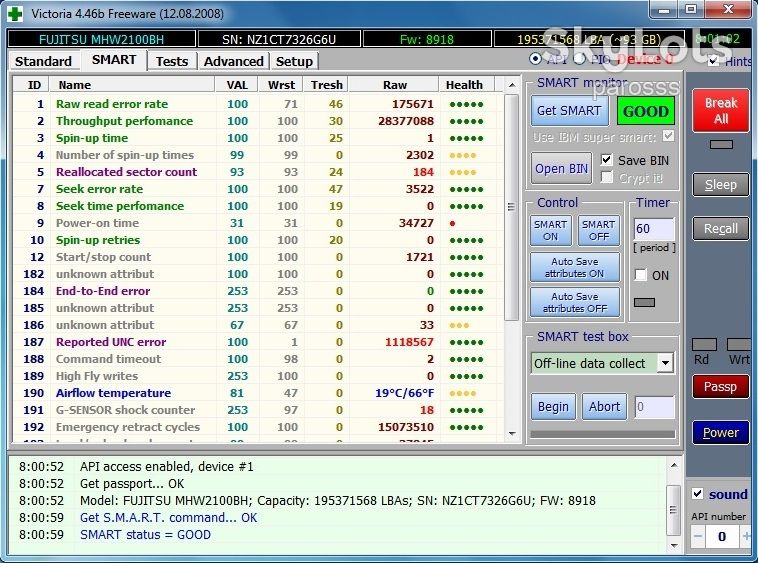Click the blue Power button
Screen dimensions: 758x563
point(720,433)
